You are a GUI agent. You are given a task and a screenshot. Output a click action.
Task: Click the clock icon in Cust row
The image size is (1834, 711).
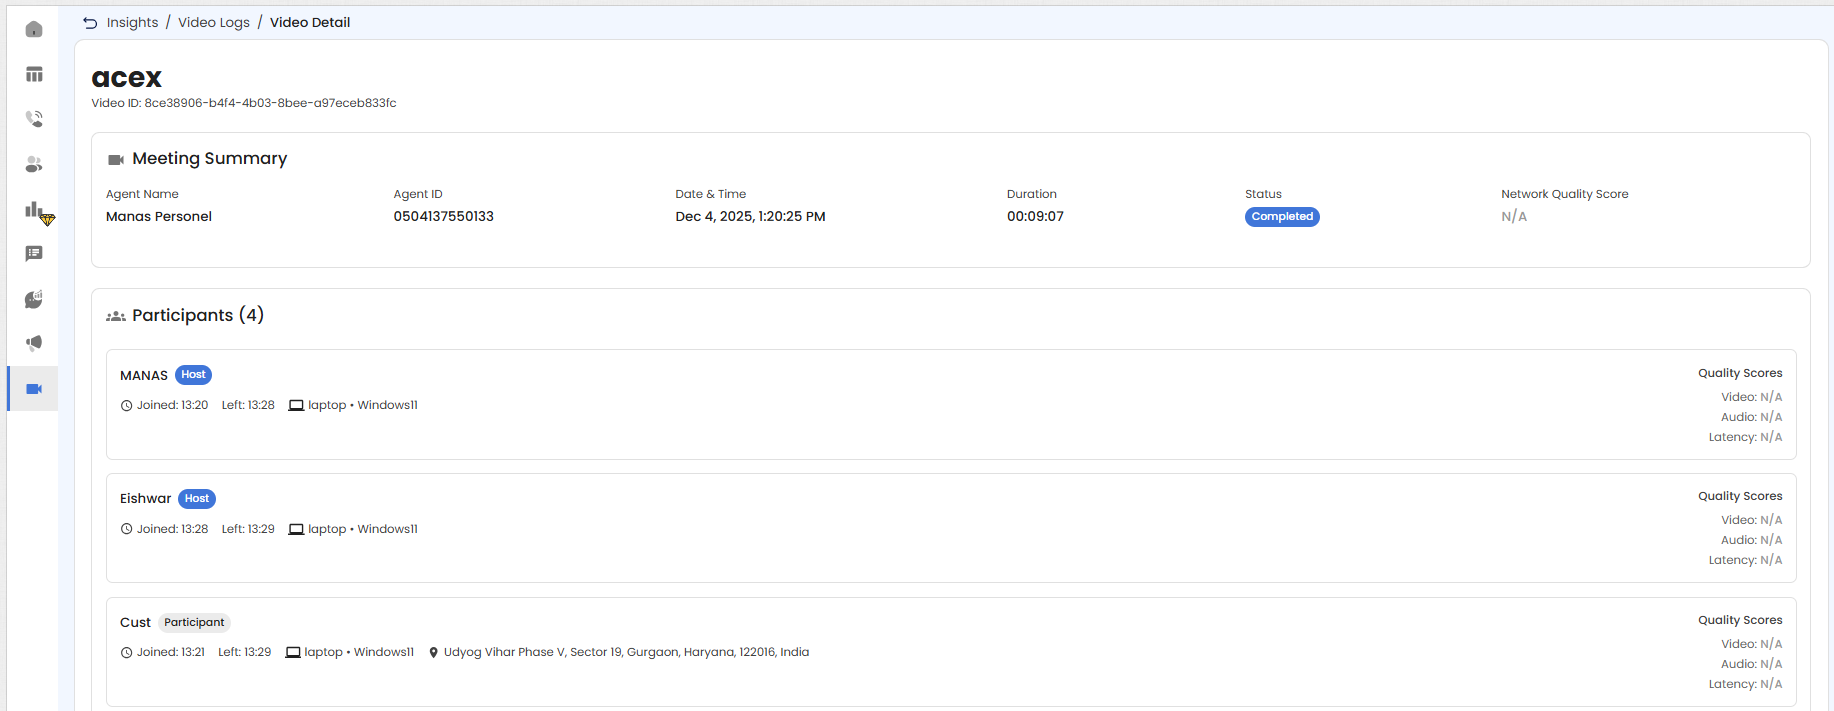click(127, 652)
